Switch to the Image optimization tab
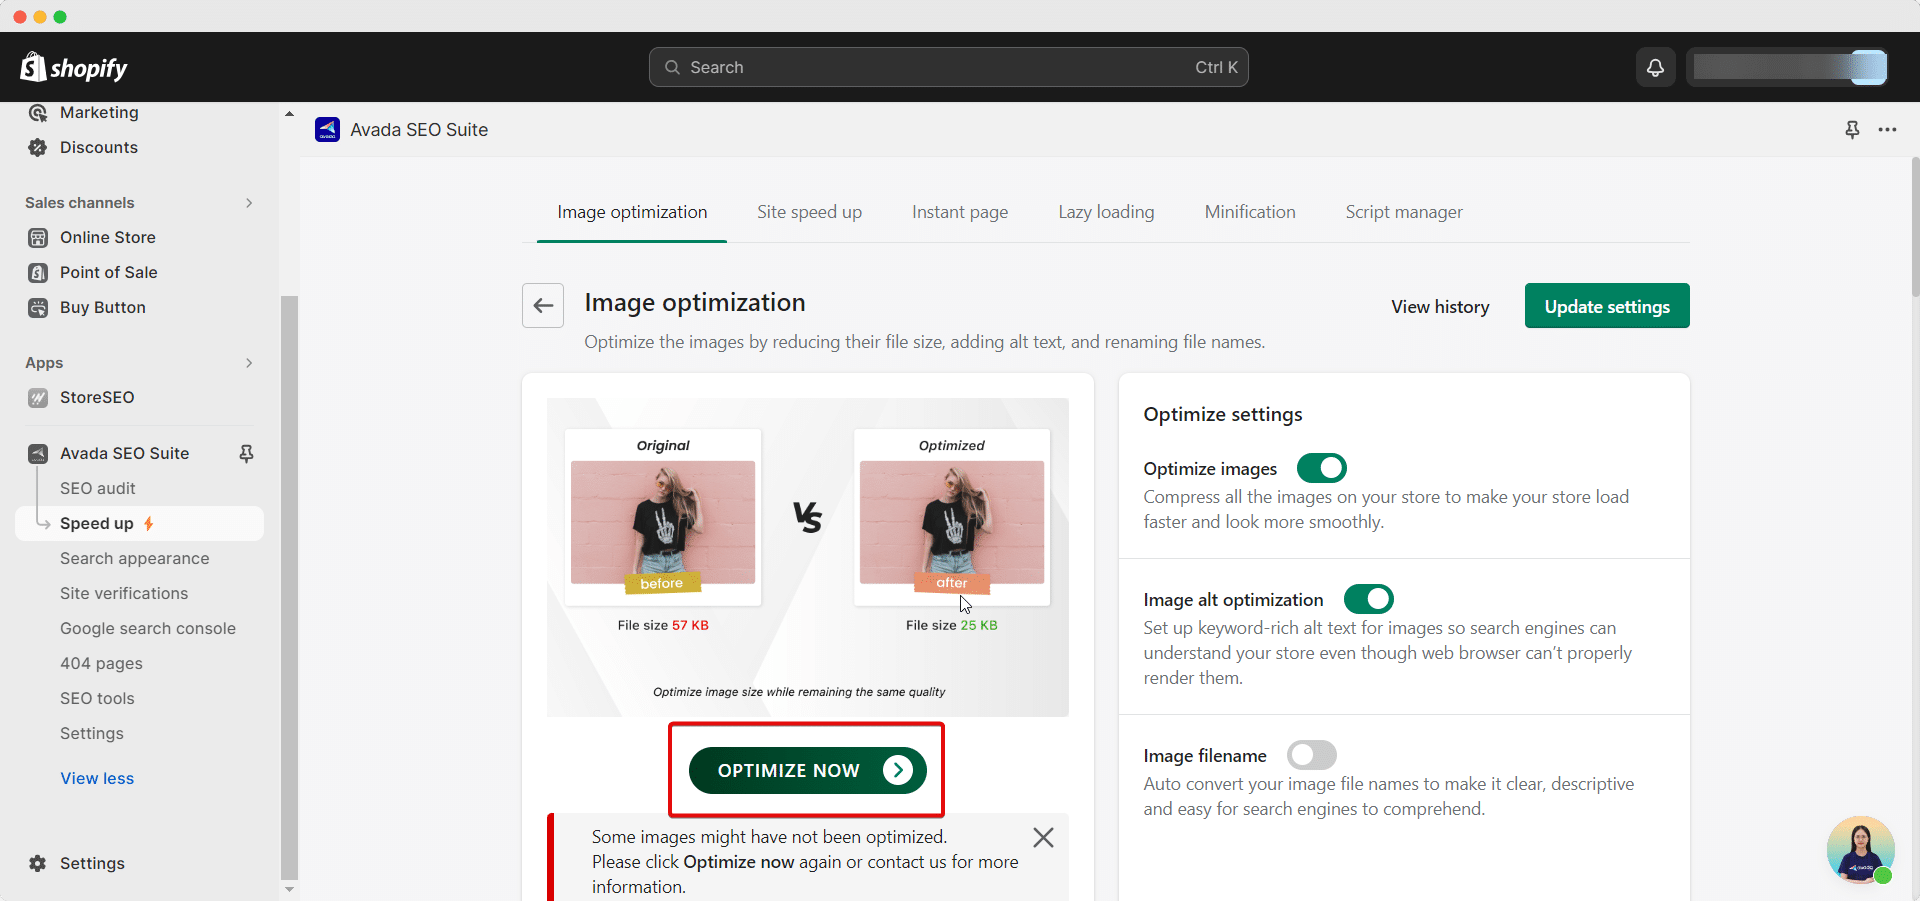The image size is (1920, 901). click(x=632, y=212)
